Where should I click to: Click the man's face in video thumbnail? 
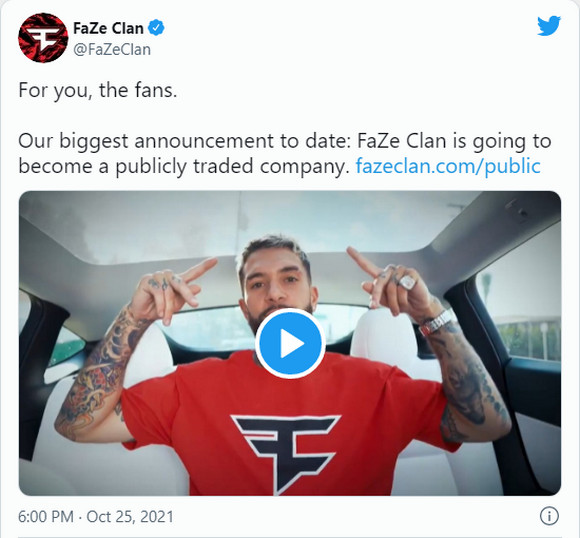tap(275, 285)
